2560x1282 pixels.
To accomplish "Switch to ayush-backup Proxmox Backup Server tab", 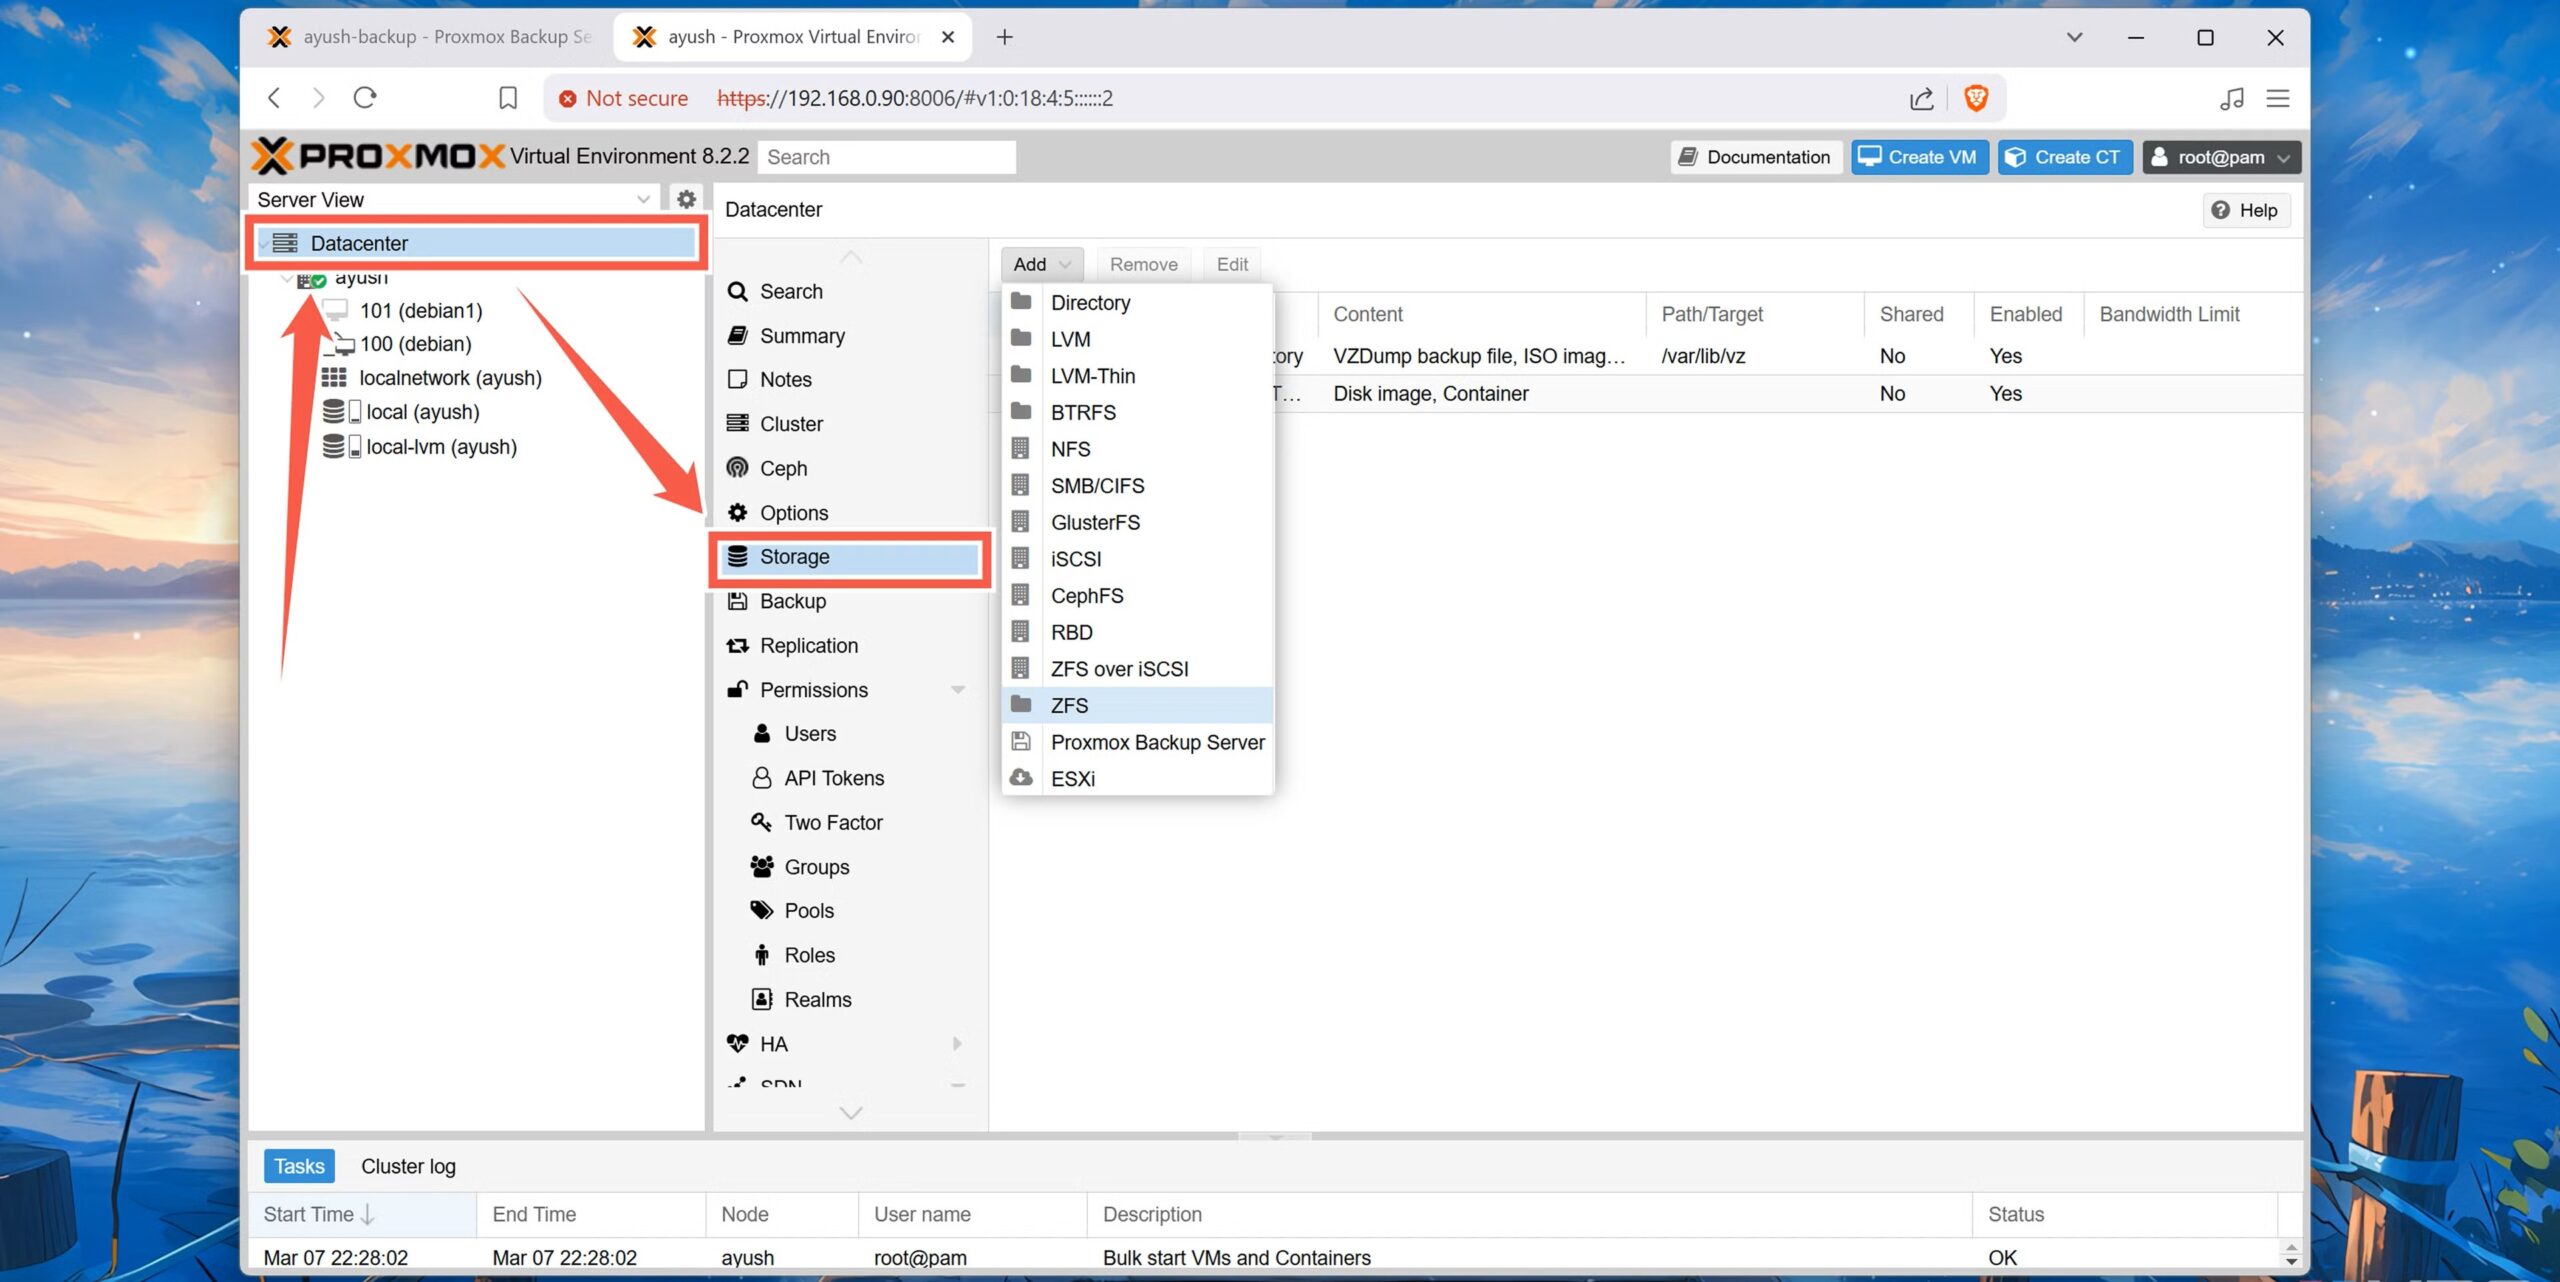I will [x=430, y=37].
